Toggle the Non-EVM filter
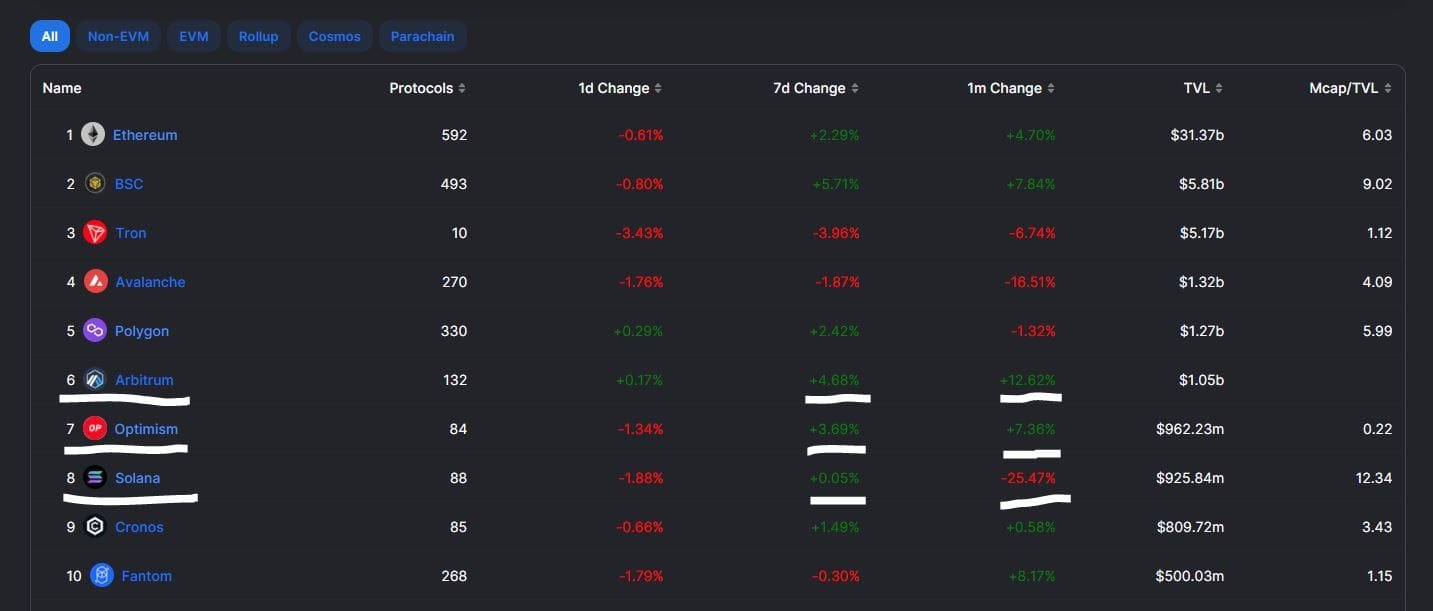Viewport: 1433px width, 611px height. (x=118, y=36)
